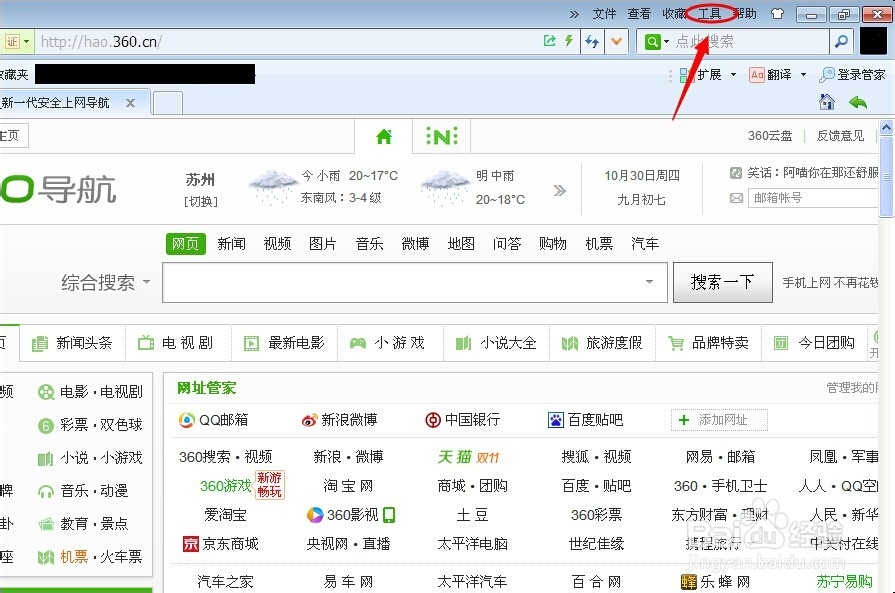Open the 品牌特卖 category tab
The height and width of the screenshot is (593, 895).
click(708, 343)
